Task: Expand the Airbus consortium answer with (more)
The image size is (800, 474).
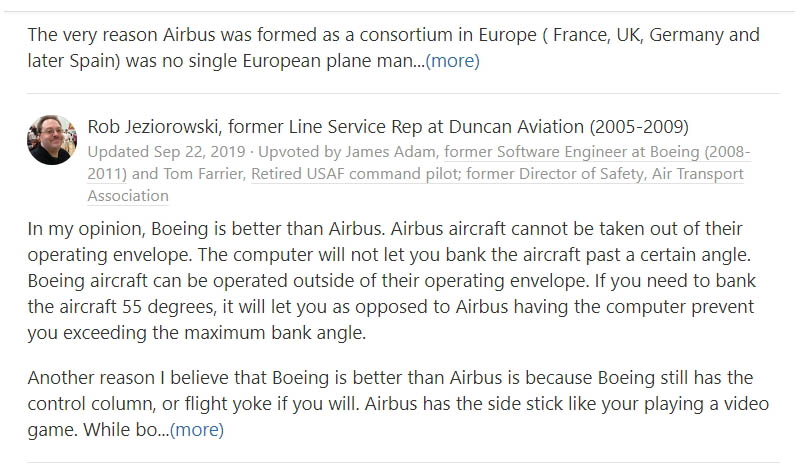Action: [453, 61]
